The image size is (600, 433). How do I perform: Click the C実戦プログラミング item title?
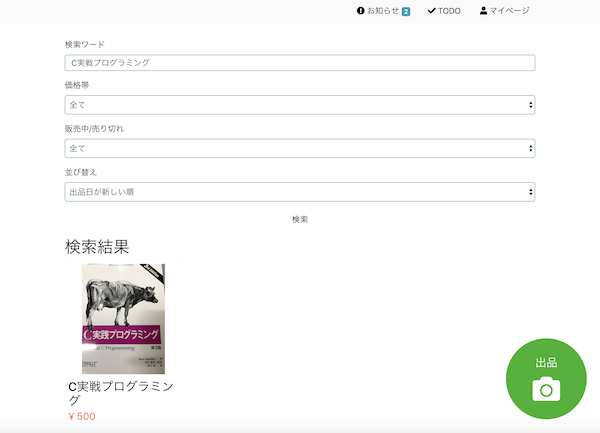[x=121, y=393]
